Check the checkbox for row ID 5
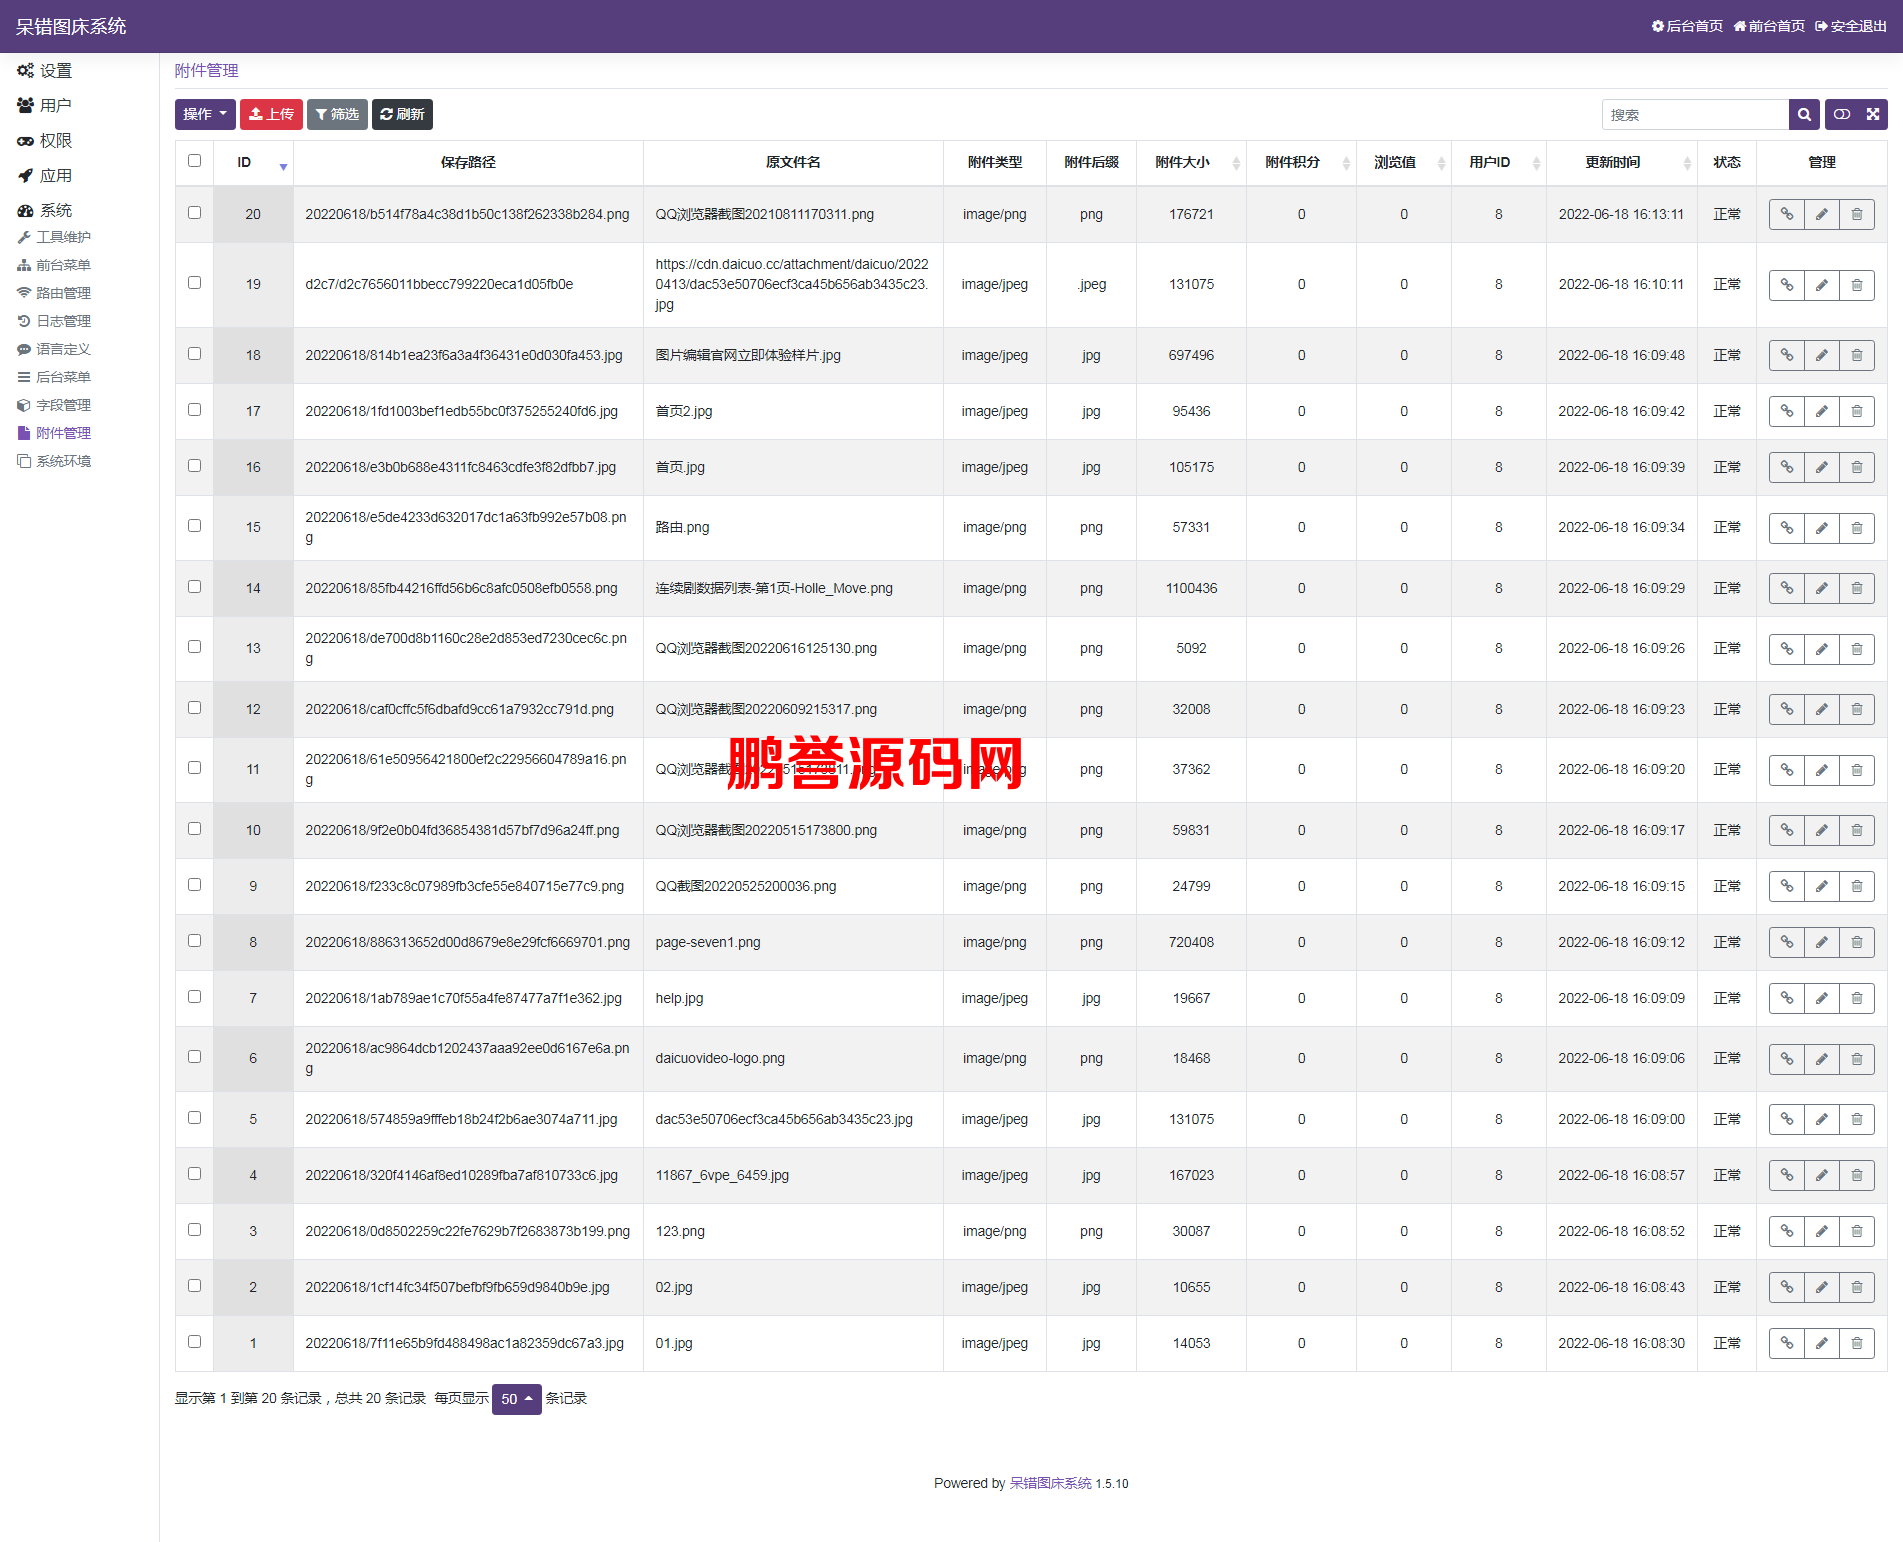 coord(194,1118)
